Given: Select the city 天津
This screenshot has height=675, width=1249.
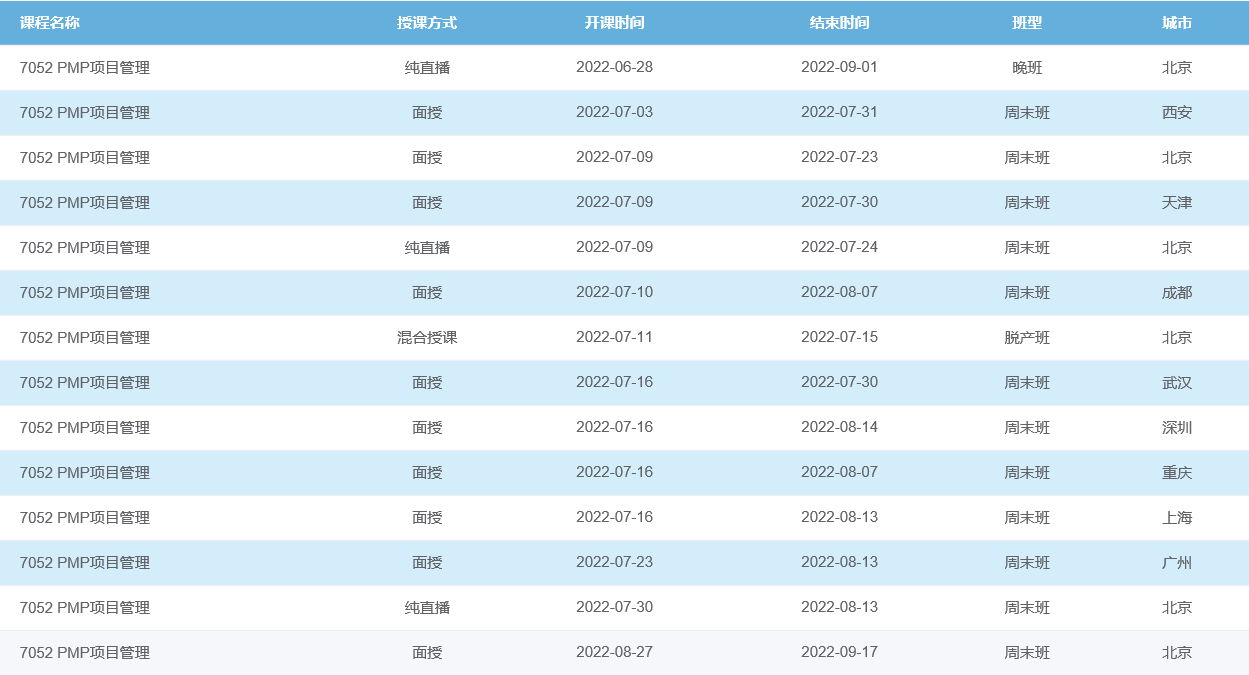Looking at the screenshot, I should coord(1177,203).
